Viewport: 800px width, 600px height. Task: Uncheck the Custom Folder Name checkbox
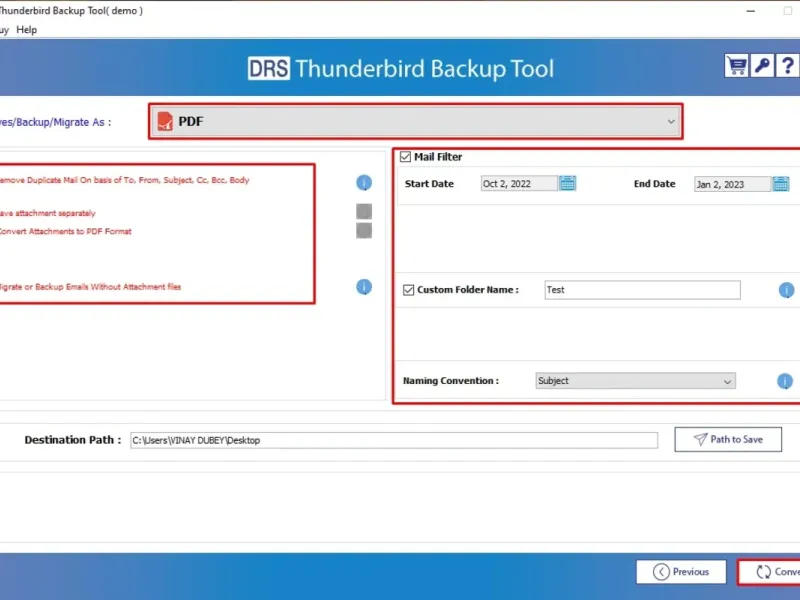coord(409,290)
